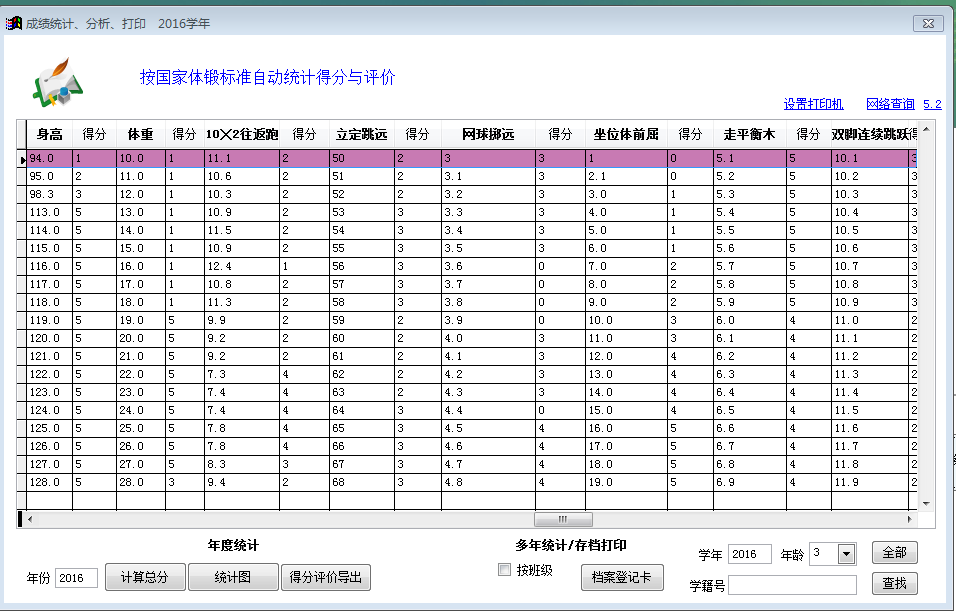956x612 pixels.
Task: Click the 得分评价导出 button
Action: pyautogui.click(x=326, y=577)
